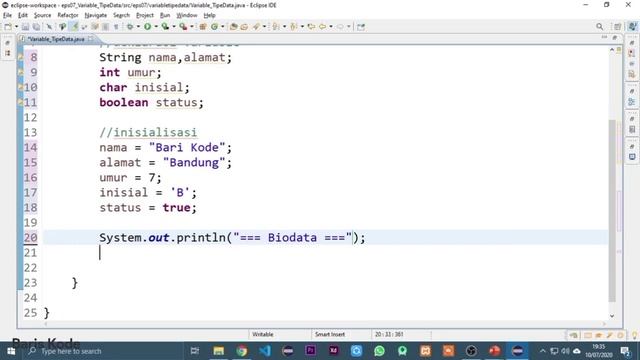This screenshot has height=360, width=640.
Task: Run the program with green Run icon
Action: (147, 27)
